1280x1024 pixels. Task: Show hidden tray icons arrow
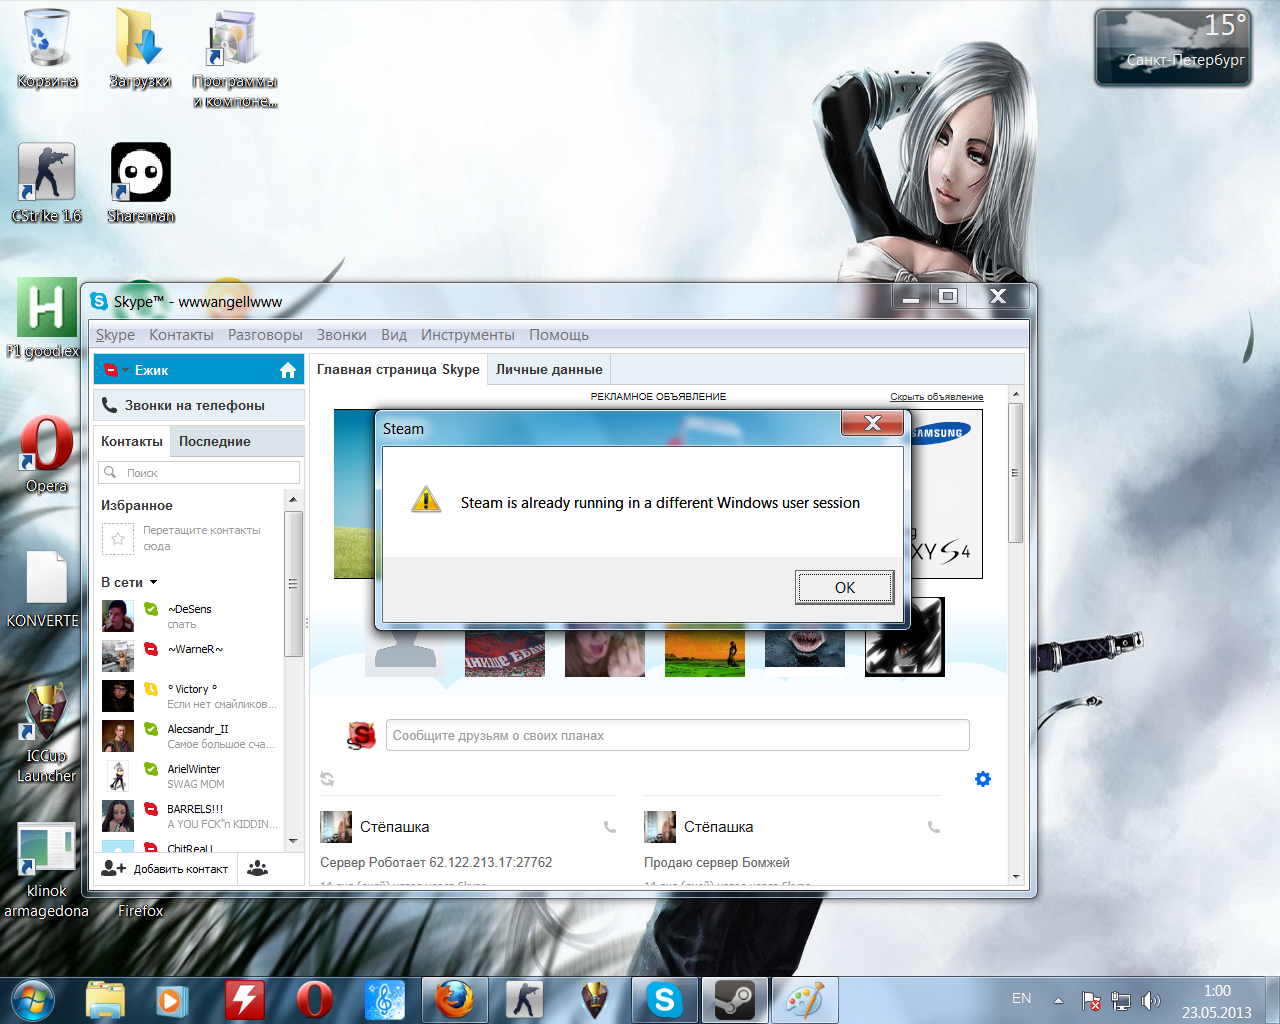coord(1058,1000)
